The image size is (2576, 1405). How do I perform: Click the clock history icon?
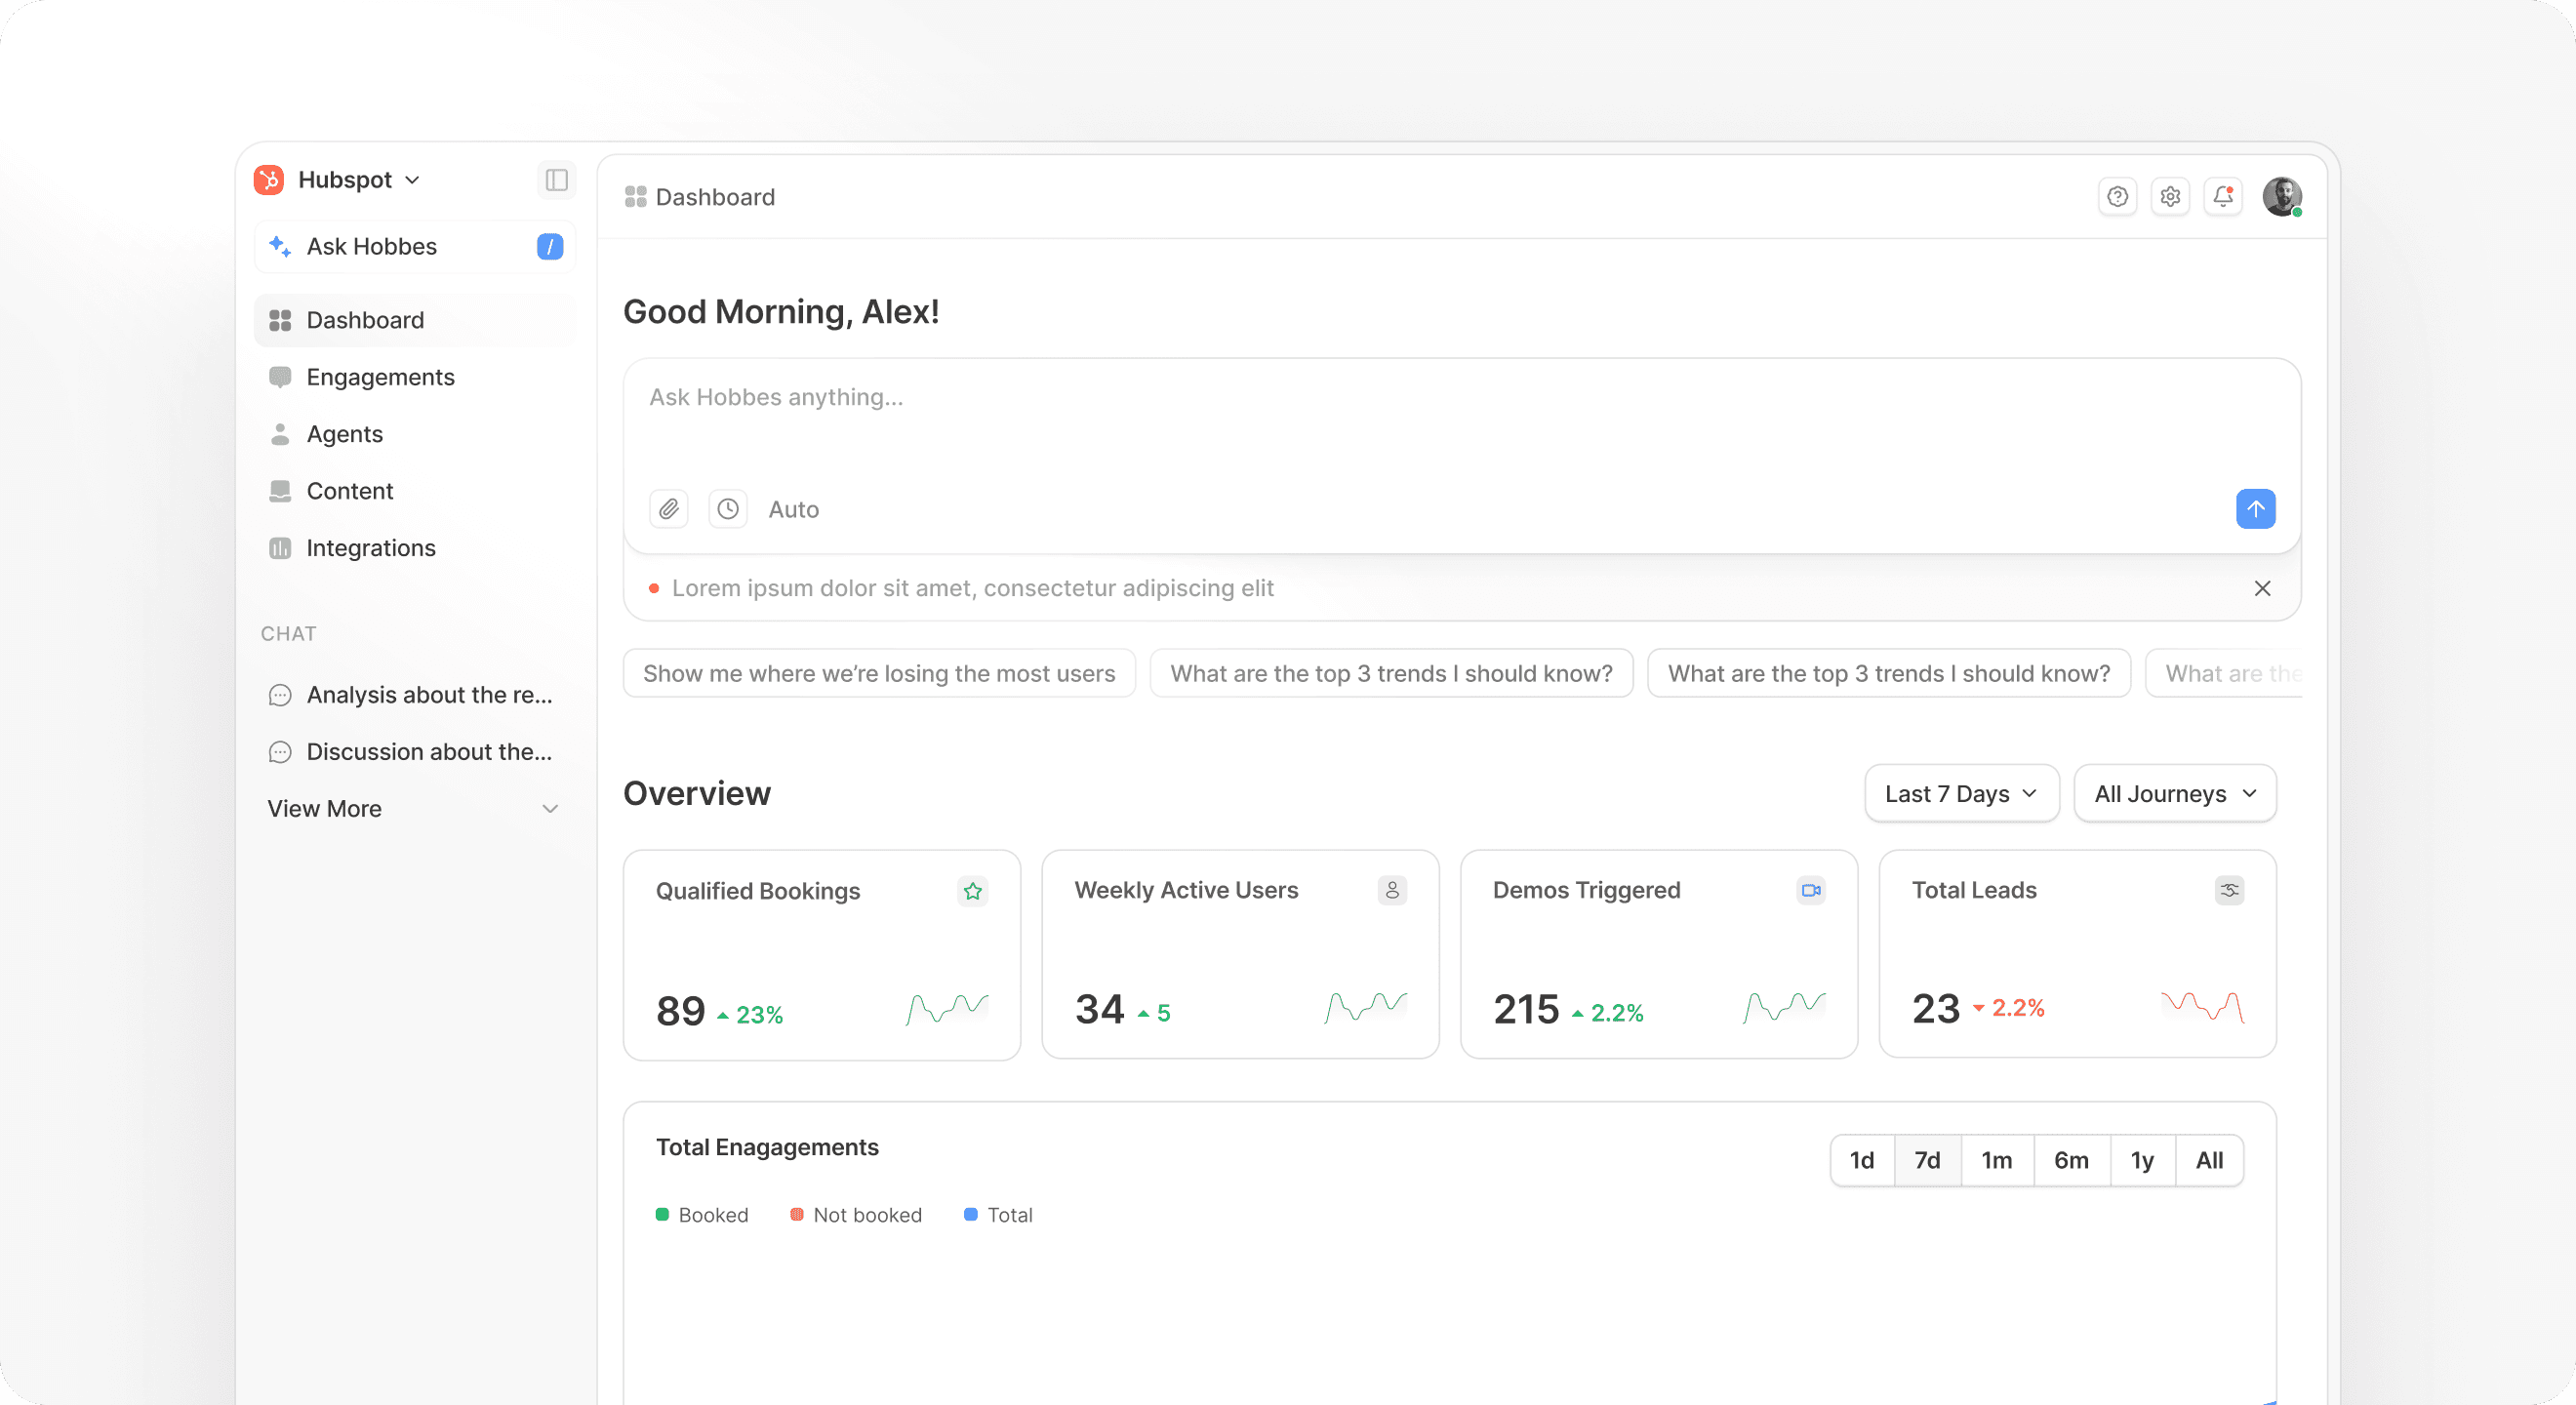pyautogui.click(x=728, y=509)
